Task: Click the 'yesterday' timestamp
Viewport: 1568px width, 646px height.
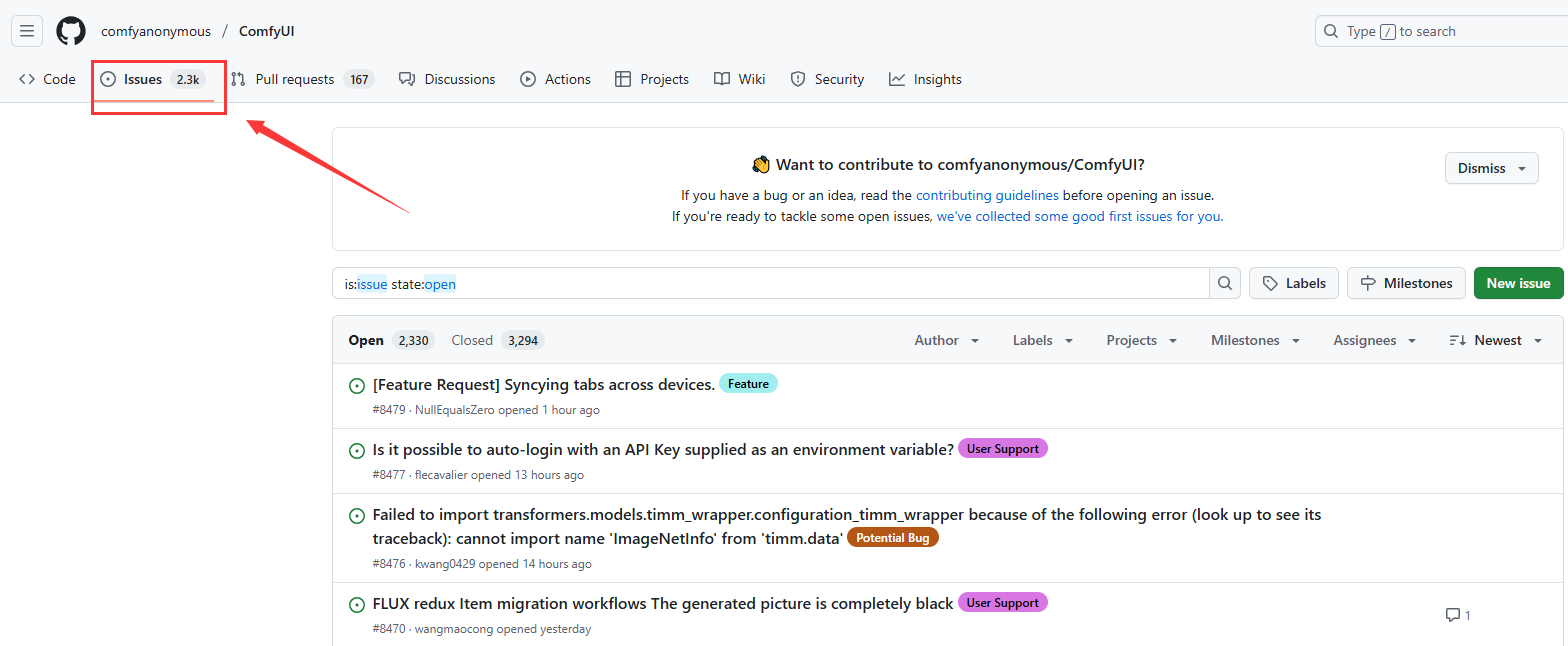Action: tap(565, 629)
